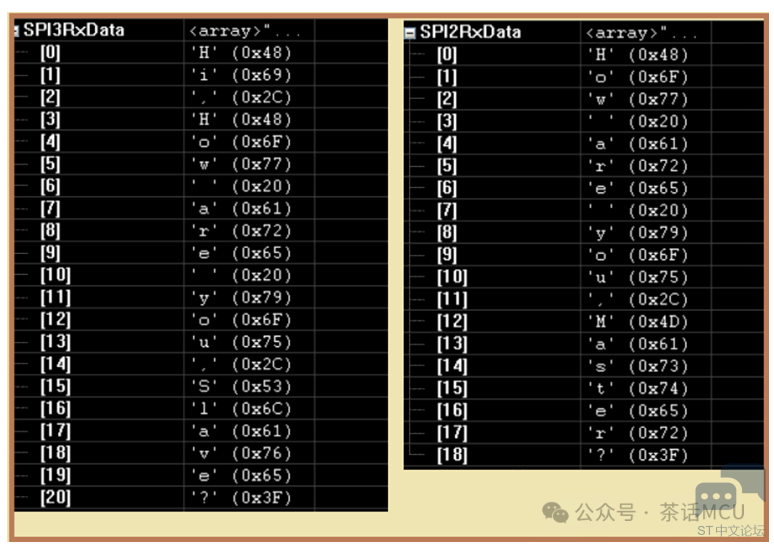Click the WeChat logo icon watermark
Image resolution: width=774 pixels, height=546 pixels.
(x=555, y=512)
